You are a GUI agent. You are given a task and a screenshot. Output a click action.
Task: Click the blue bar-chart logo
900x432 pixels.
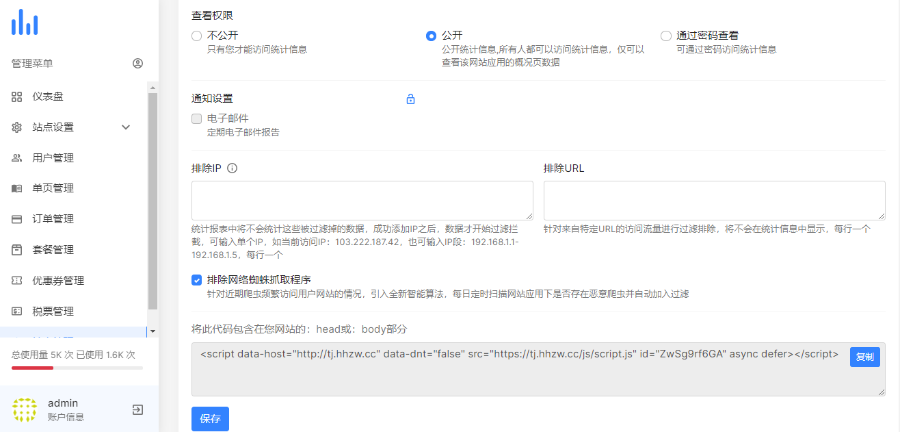pos(25,22)
